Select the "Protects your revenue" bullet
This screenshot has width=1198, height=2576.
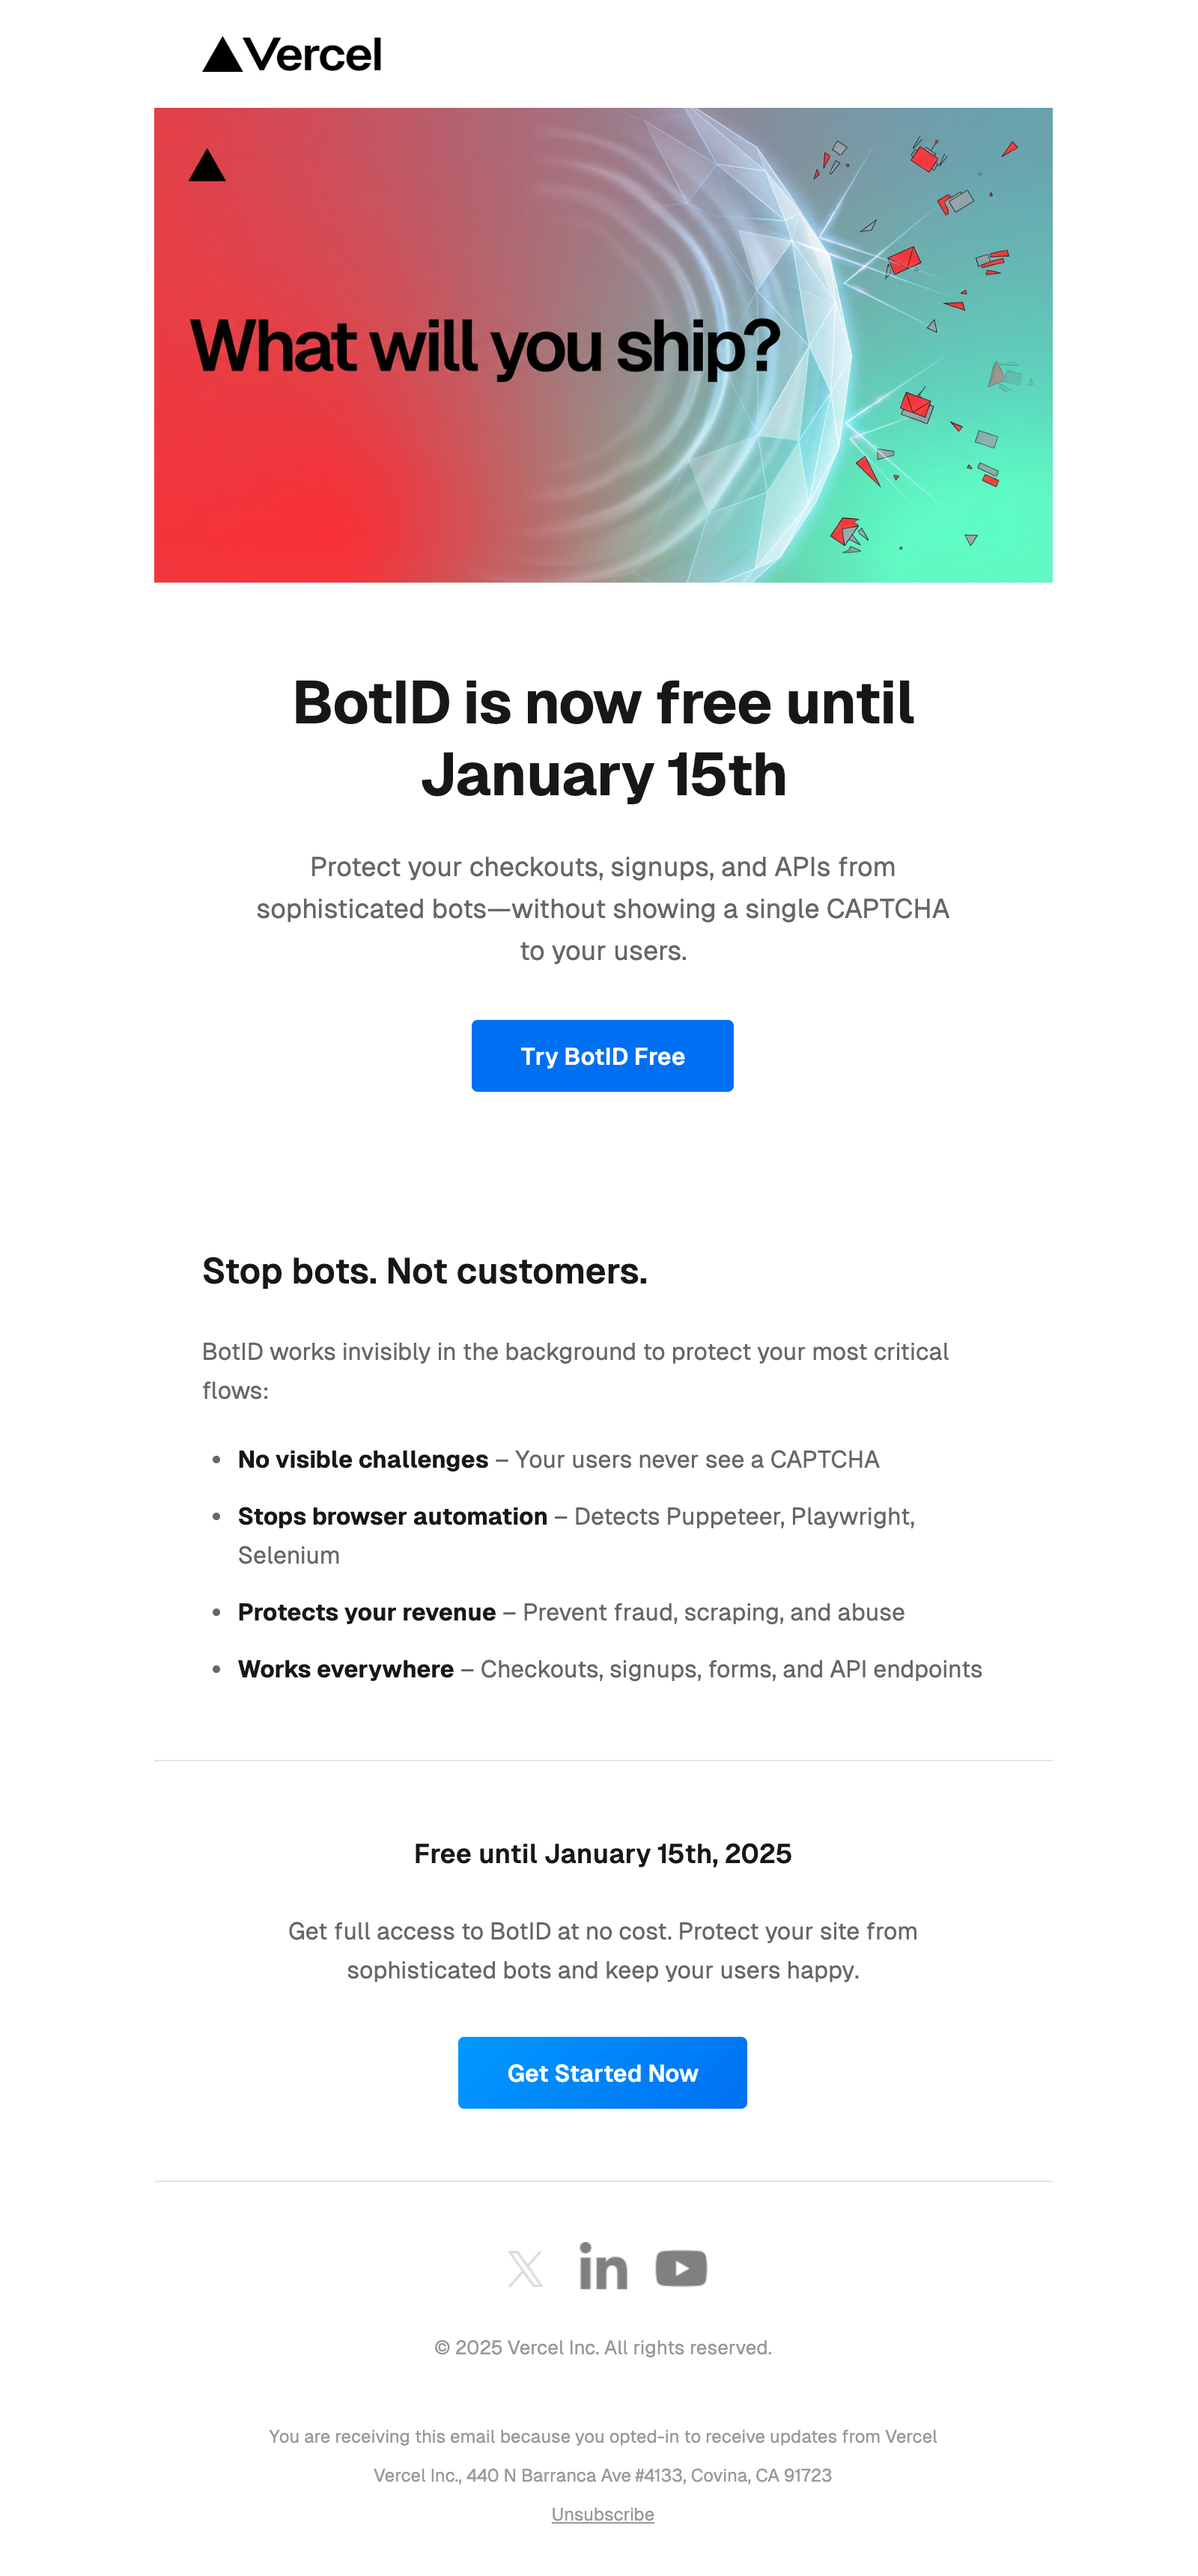point(570,1613)
